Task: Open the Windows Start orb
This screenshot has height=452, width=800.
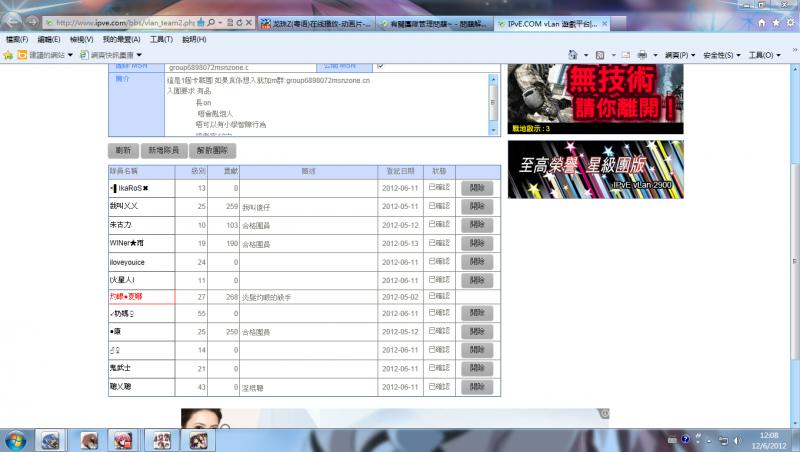Action: click(x=15, y=440)
